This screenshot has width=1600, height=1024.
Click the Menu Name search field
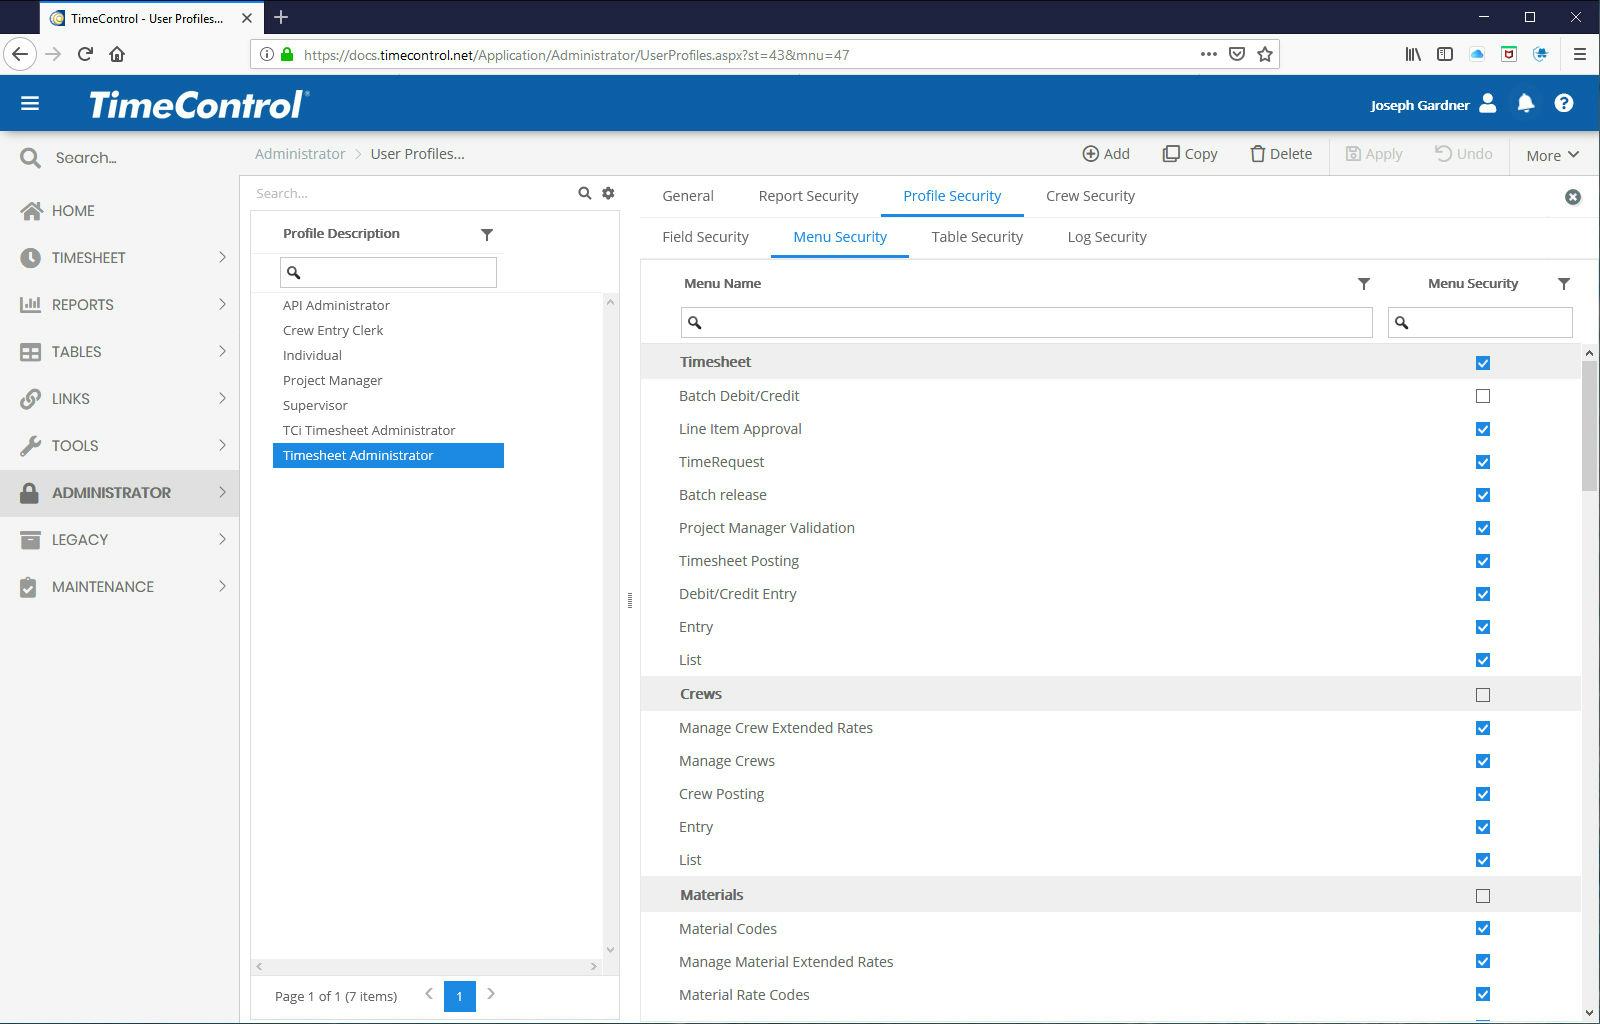[1026, 322]
